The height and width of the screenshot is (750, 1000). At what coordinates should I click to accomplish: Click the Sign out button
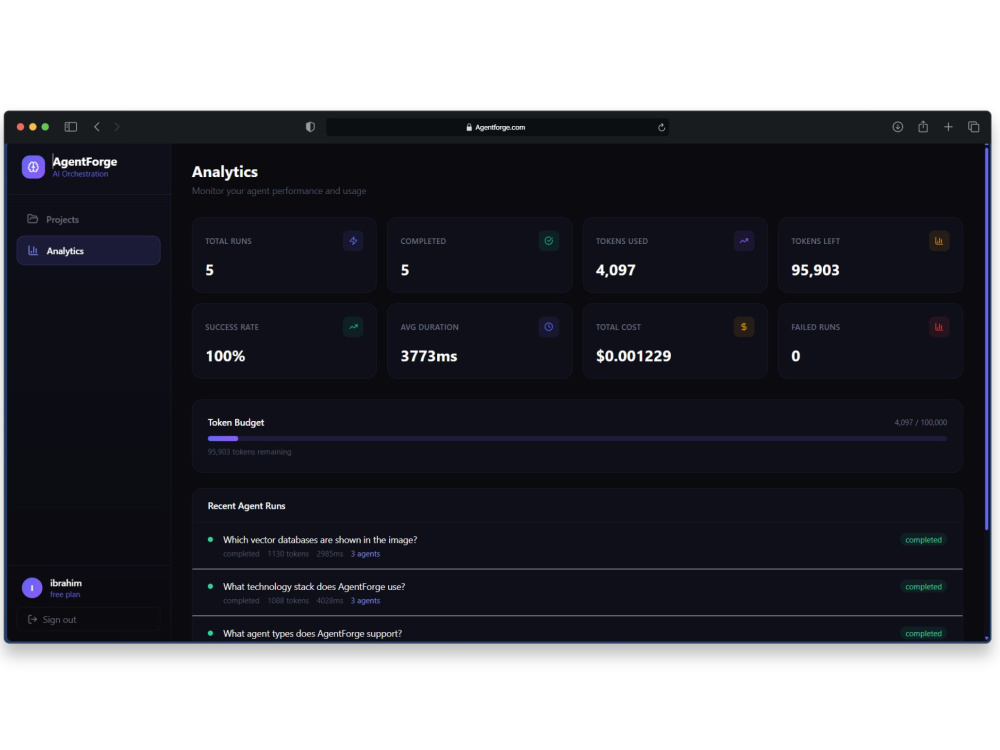(x=89, y=619)
